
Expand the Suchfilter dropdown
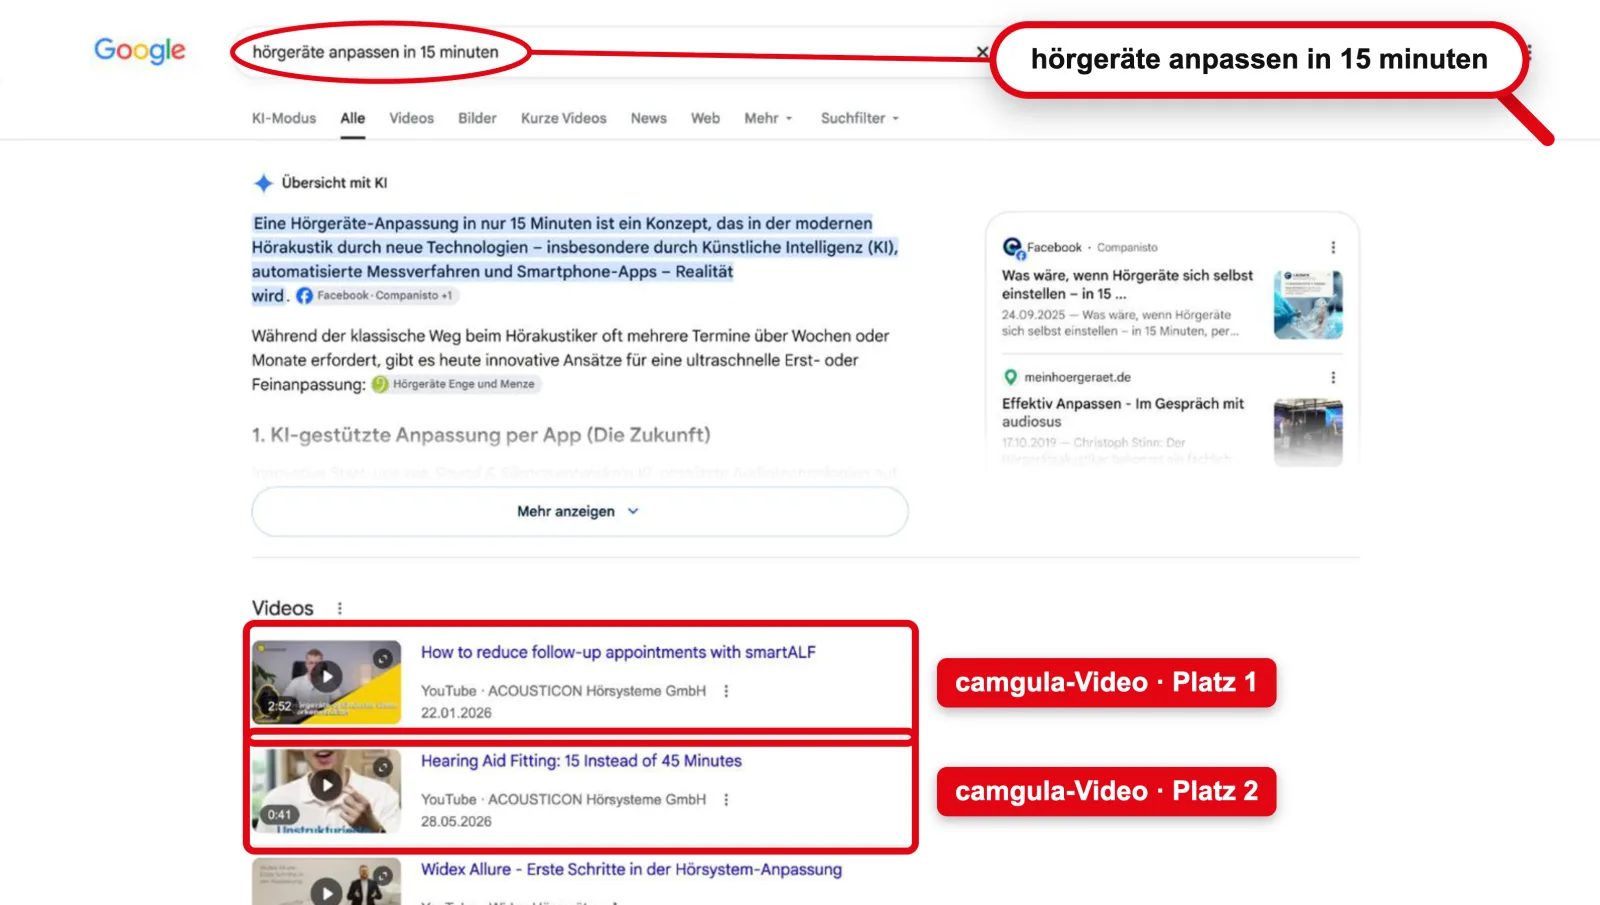tap(860, 118)
